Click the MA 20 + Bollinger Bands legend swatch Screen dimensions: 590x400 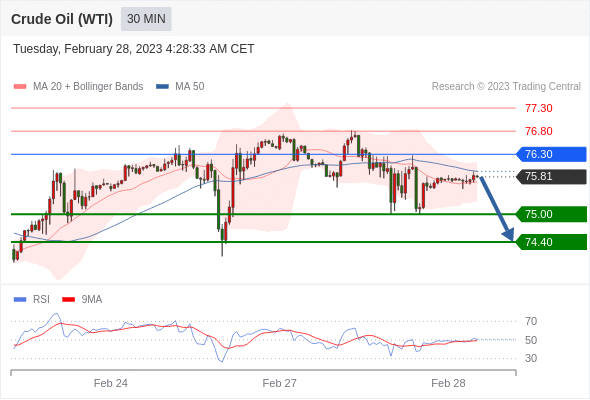tap(20, 87)
